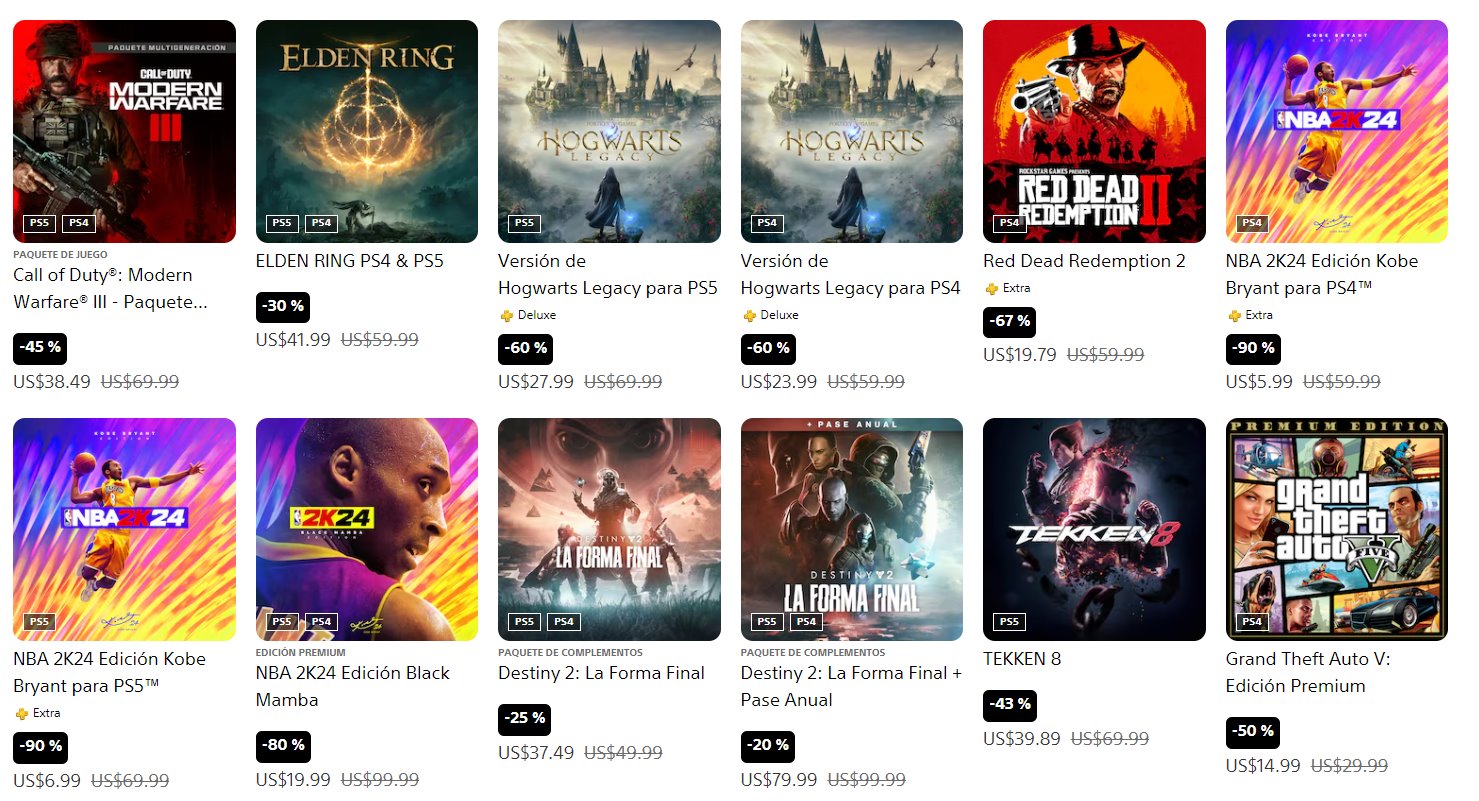The image size is (1479, 801).
Task: Select the Destiny 2 La Forma Final + Pase Anual artwork
Action: click(x=851, y=528)
